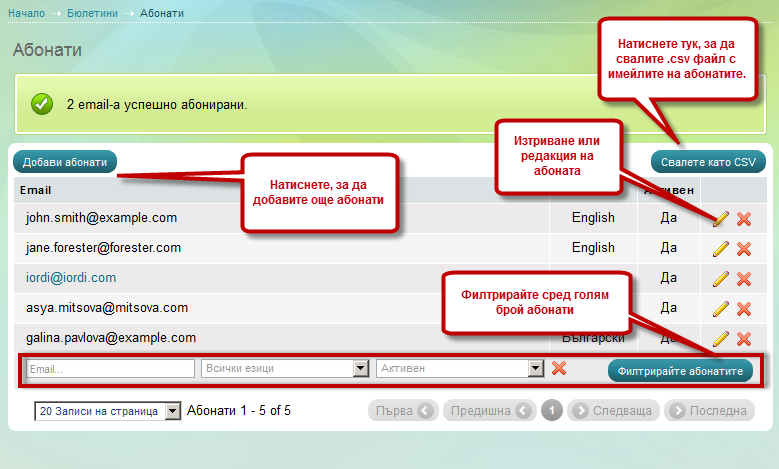
Task: Delete galina.pavlova@example.com with red X icon
Action: click(x=744, y=339)
